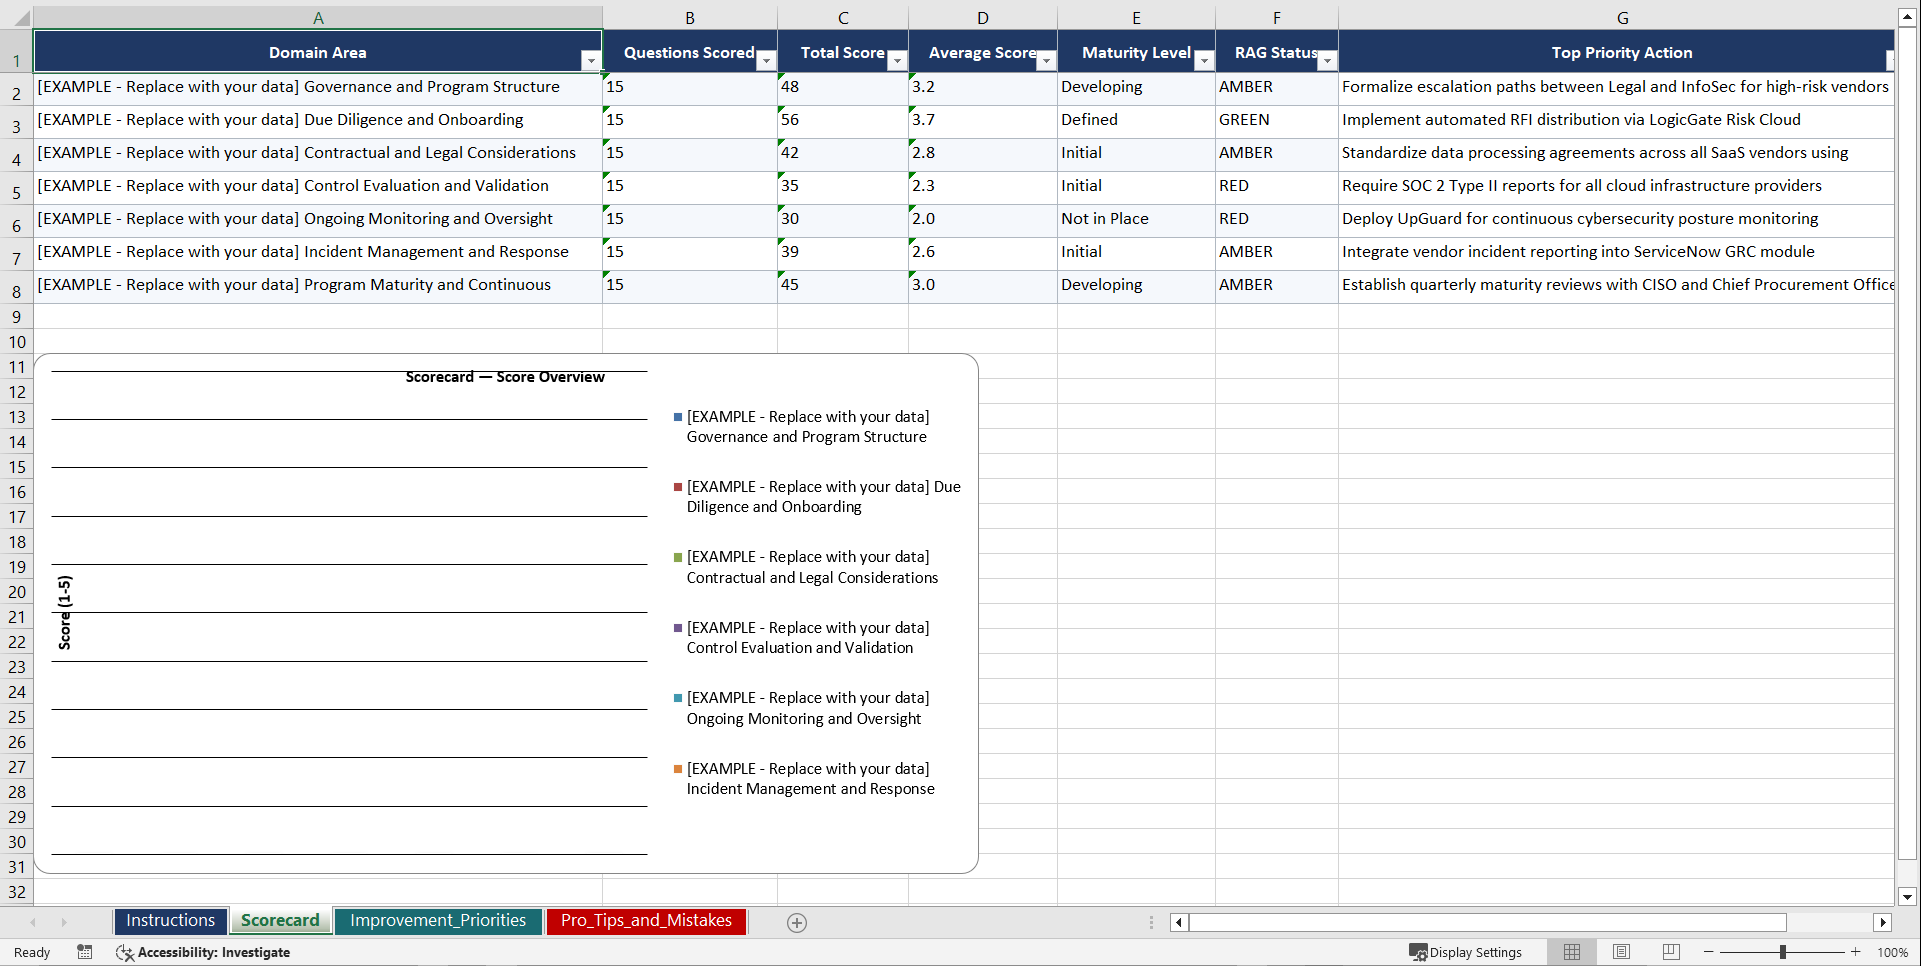Add a new worksheet with the plus icon
This screenshot has height=966, width=1921.
797,922
